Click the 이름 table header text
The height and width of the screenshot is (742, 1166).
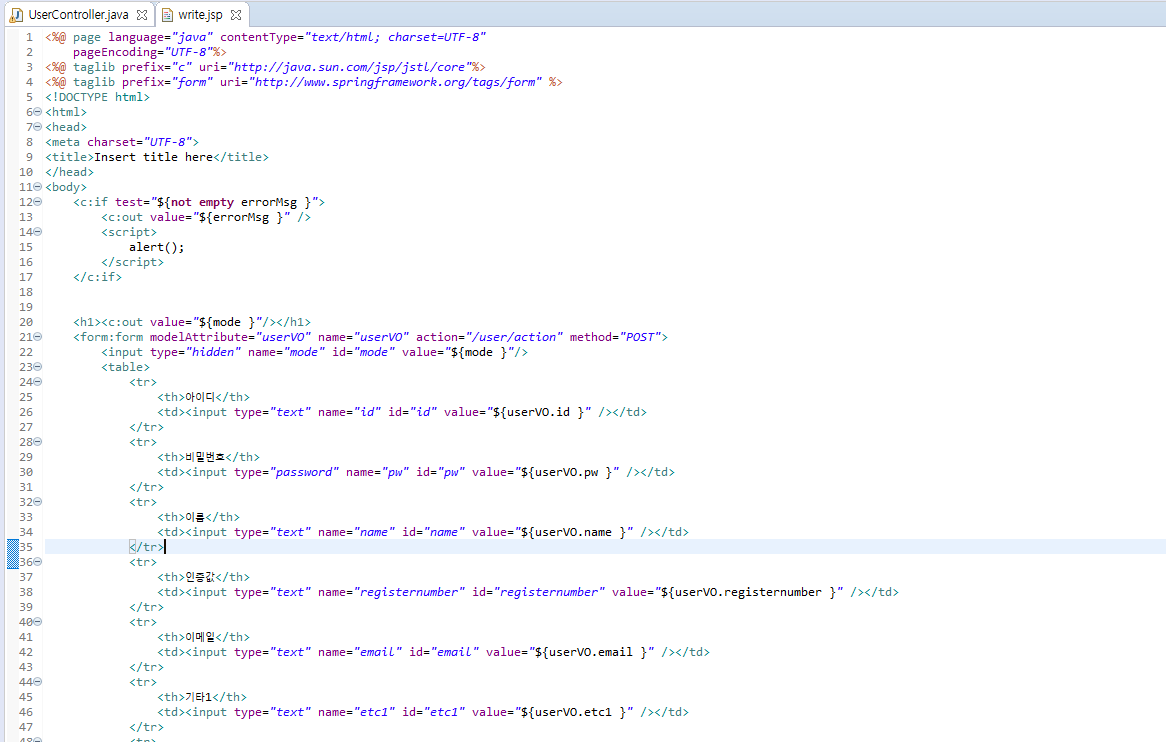click(x=195, y=517)
